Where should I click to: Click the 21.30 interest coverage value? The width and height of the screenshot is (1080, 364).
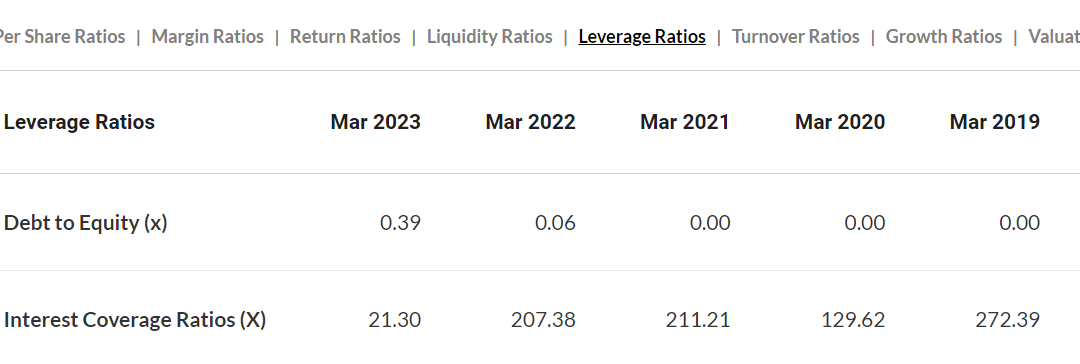coord(395,320)
